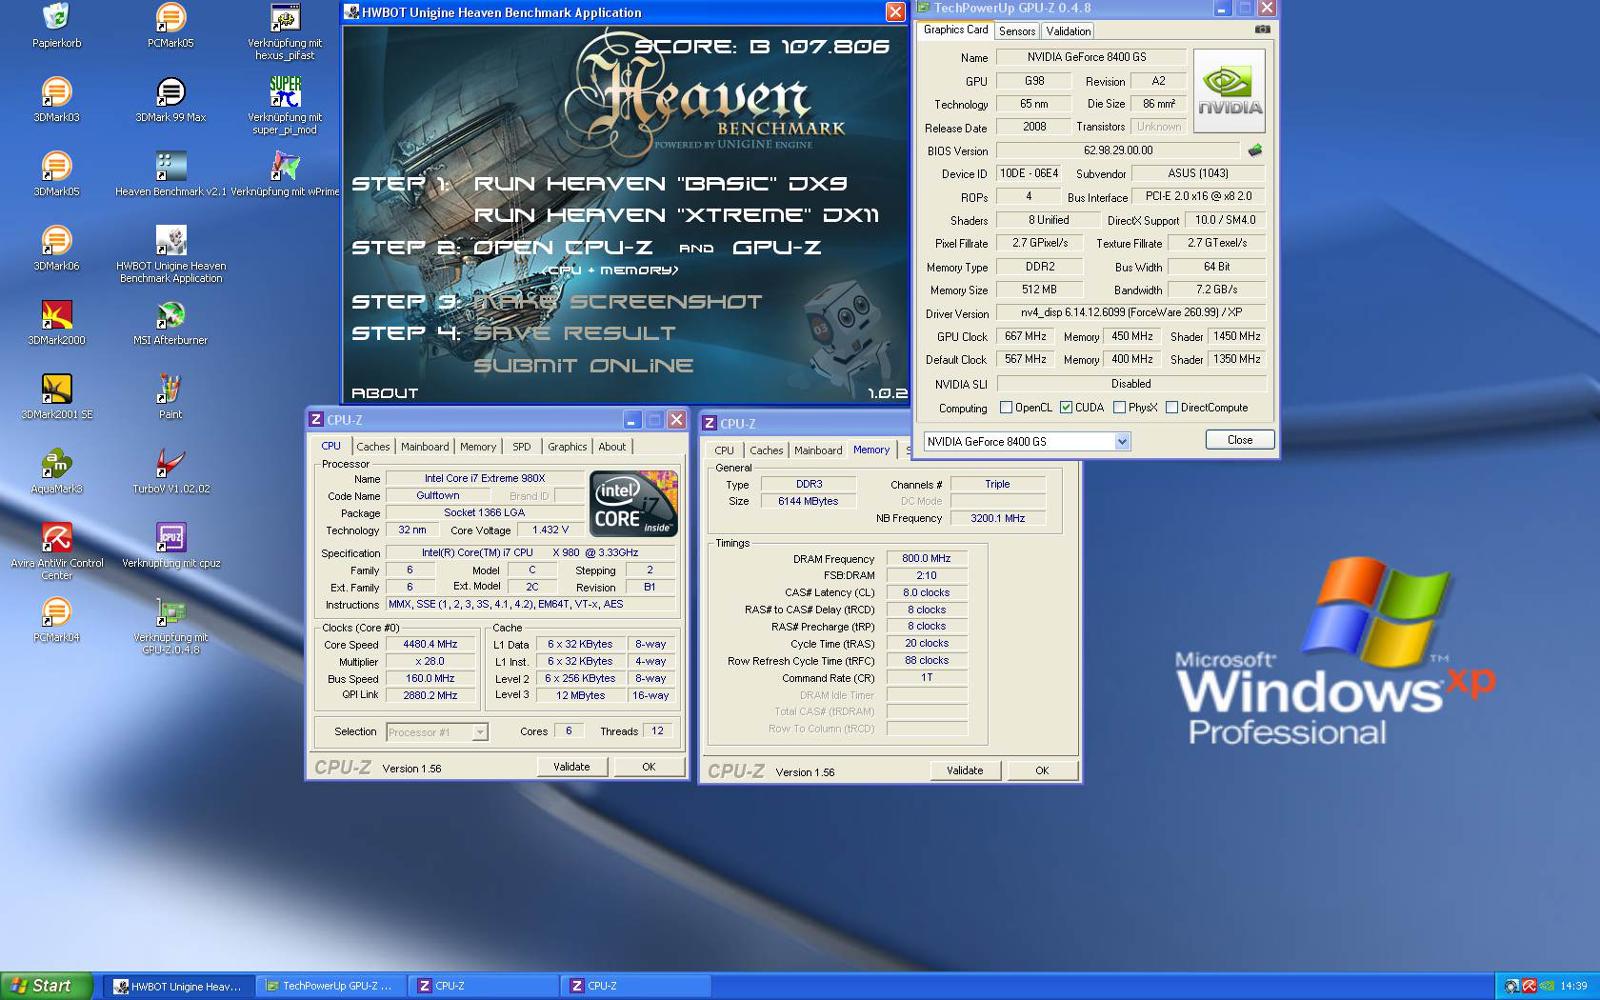1600x1000 pixels.
Task: Open the Mainboard tab in left CPU-Z
Action: tap(425, 447)
